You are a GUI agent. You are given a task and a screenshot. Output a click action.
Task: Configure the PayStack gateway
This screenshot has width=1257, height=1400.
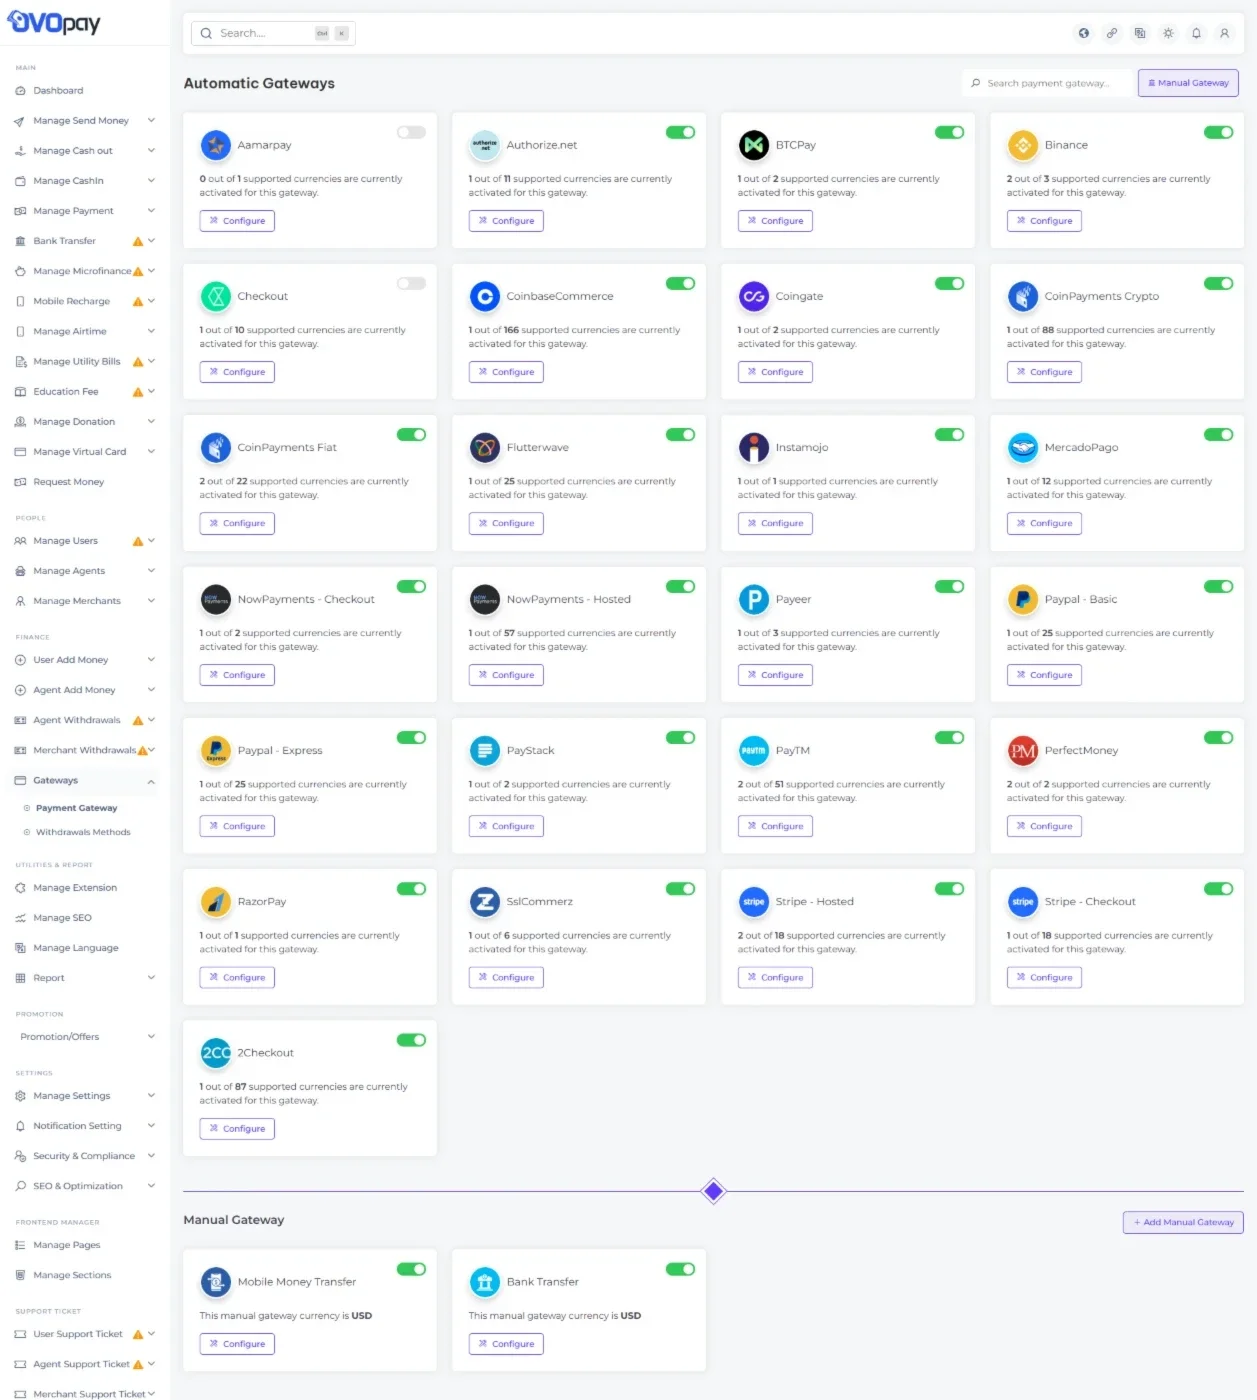point(506,826)
